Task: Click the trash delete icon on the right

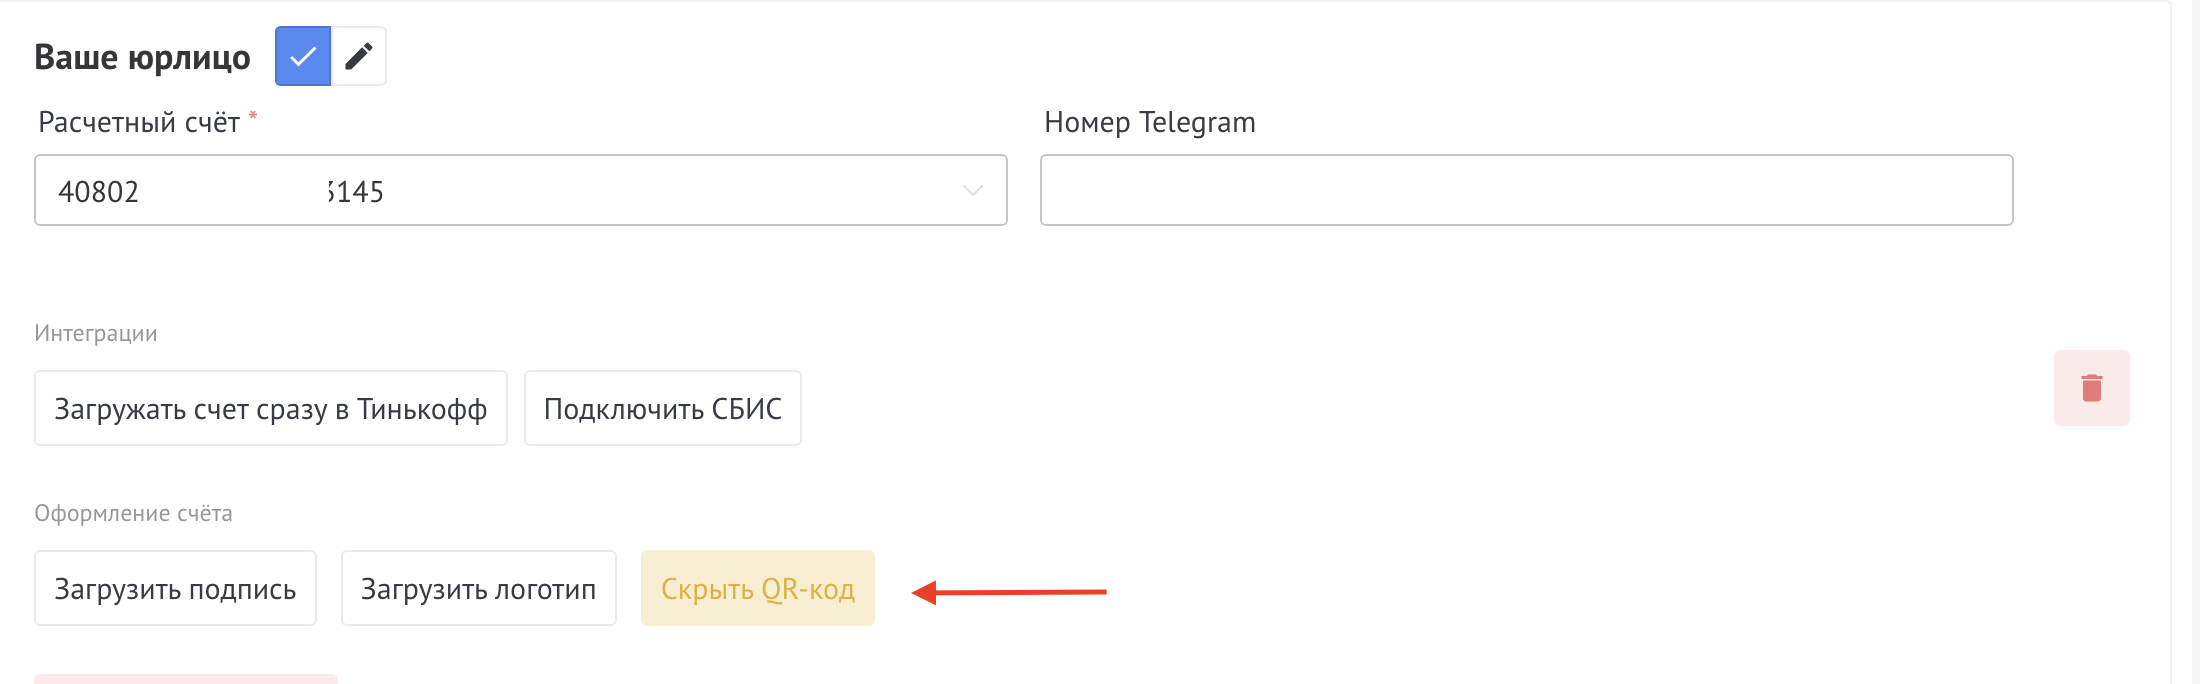Action: coord(2091,387)
